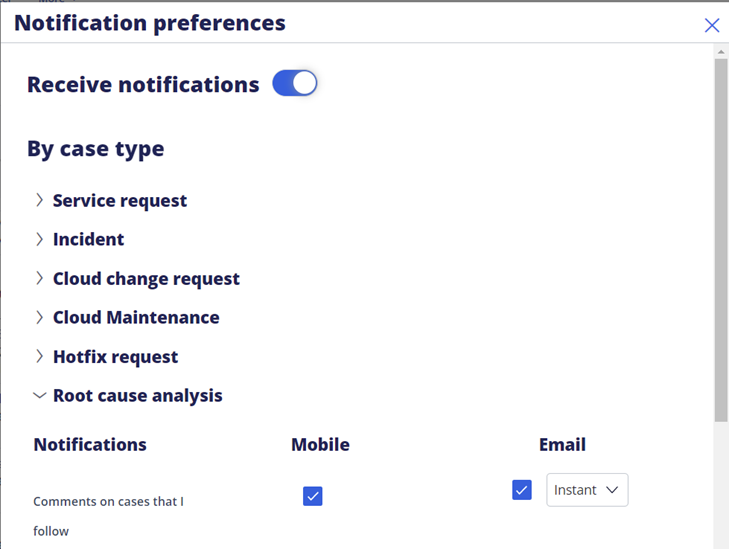Uncheck the Mobile checkbox for followed-case comments
The width and height of the screenshot is (730, 550).
[313, 496]
